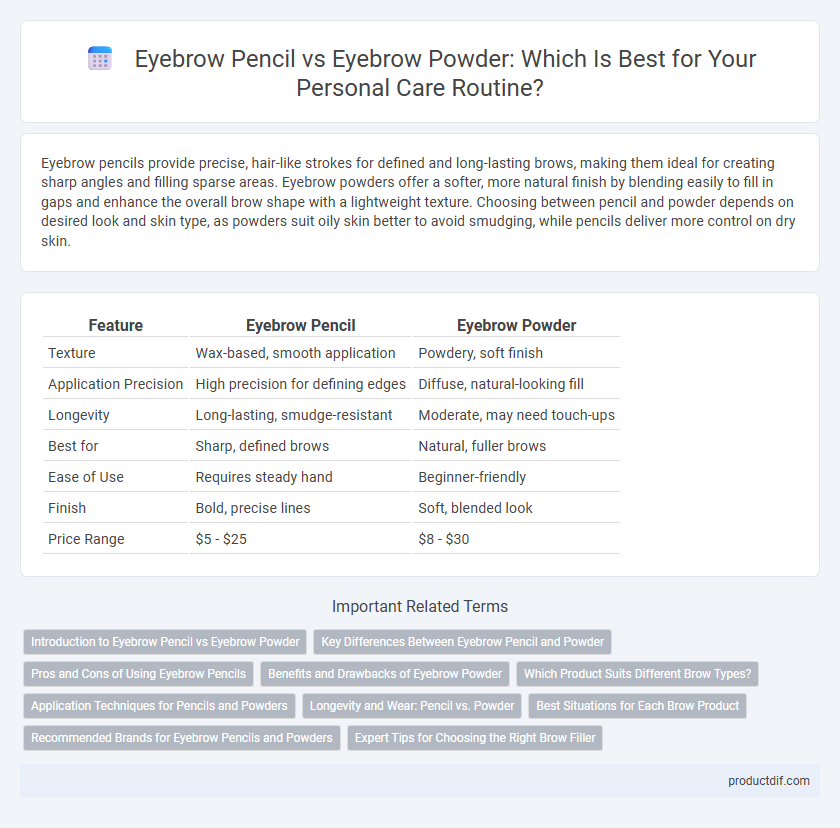The image size is (840, 828).
Task: Open Key Differences Between Eyebrow Pencil and Powder
Action: pyautogui.click(x=462, y=642)
